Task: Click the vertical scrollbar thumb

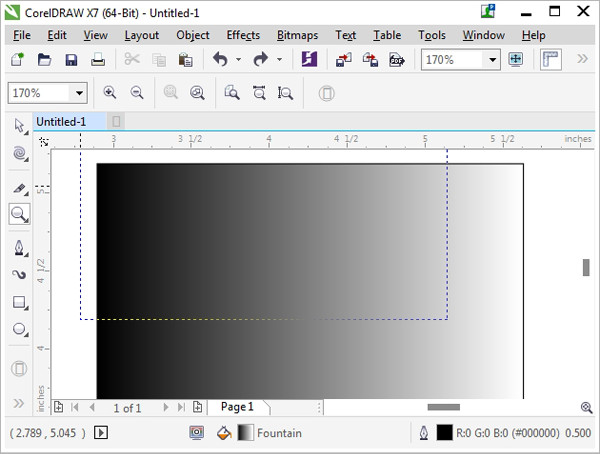Action: [x=586, y=267]
